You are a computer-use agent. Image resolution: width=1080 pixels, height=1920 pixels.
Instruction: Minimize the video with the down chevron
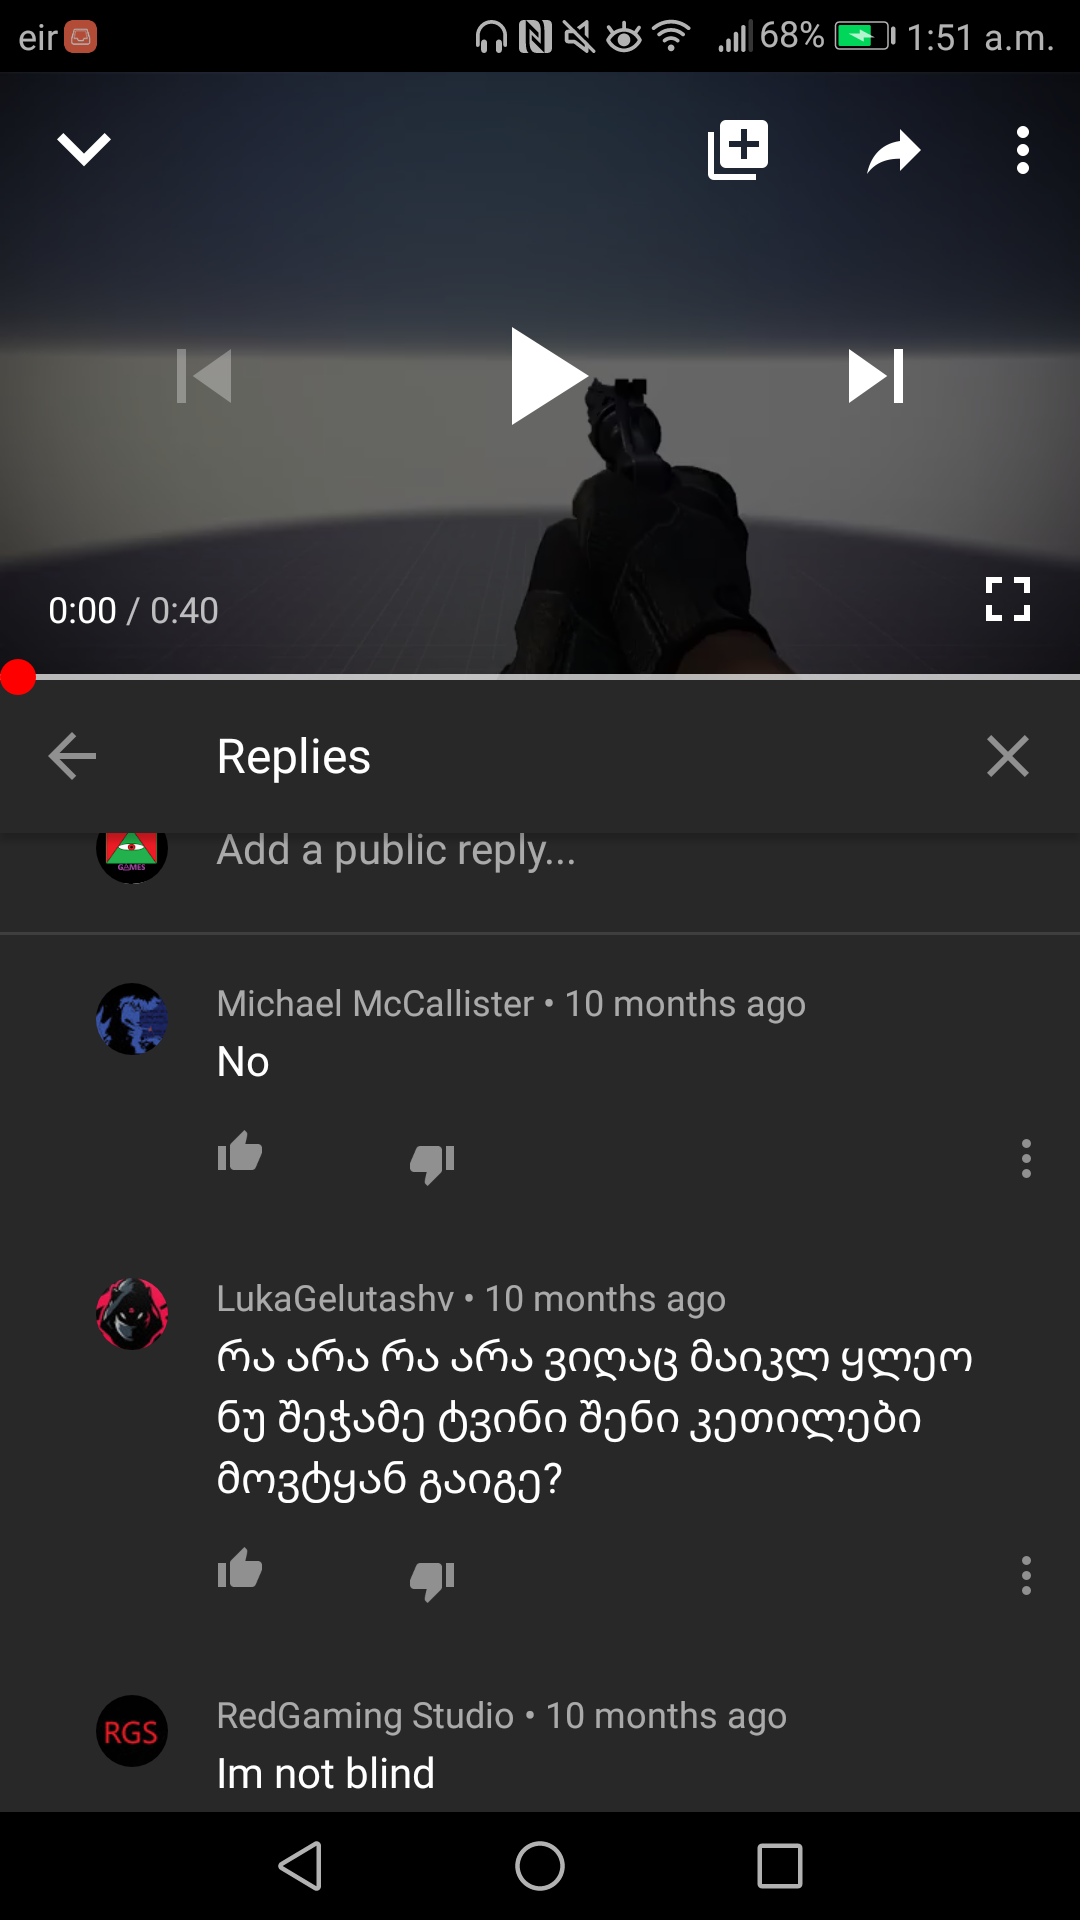point(84,149)
